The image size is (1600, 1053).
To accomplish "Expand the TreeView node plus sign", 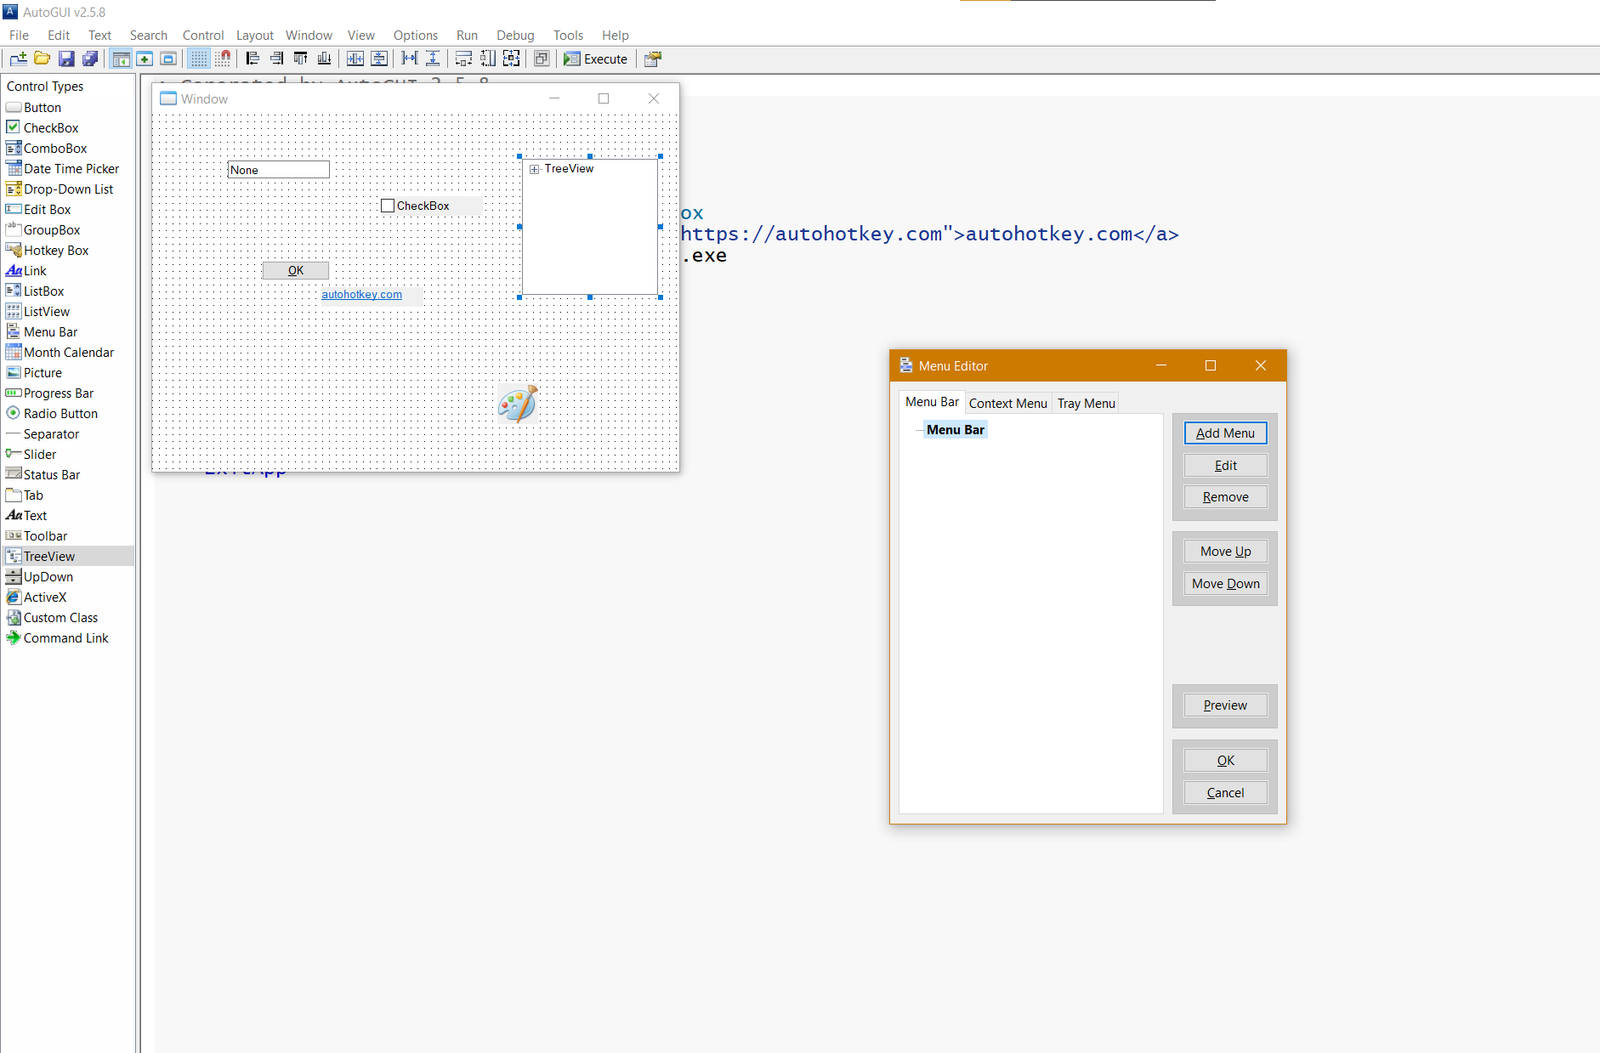I will tap(535, 169).
